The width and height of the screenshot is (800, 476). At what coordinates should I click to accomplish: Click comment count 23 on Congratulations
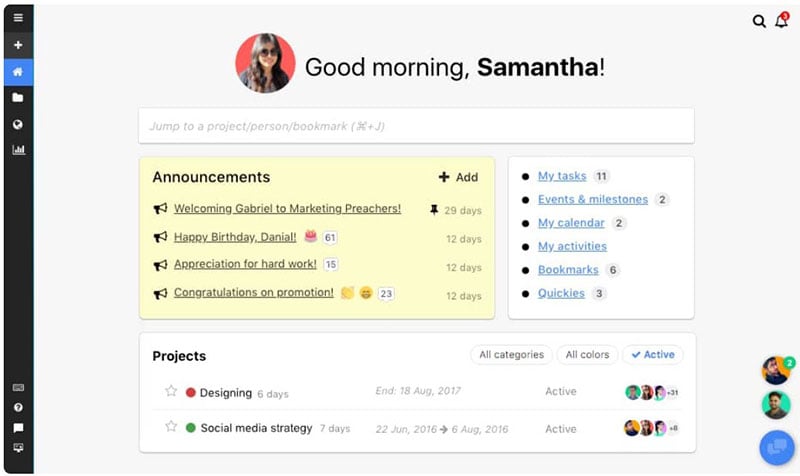point(386,294)
